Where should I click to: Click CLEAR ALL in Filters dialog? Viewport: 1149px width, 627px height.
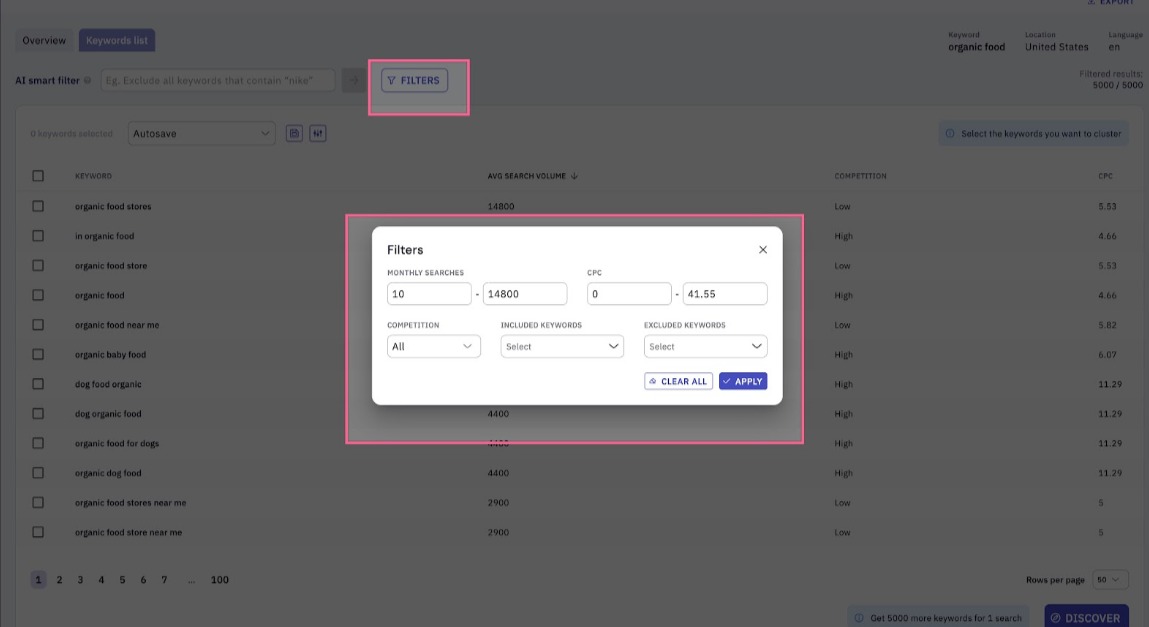pos(678,381)
